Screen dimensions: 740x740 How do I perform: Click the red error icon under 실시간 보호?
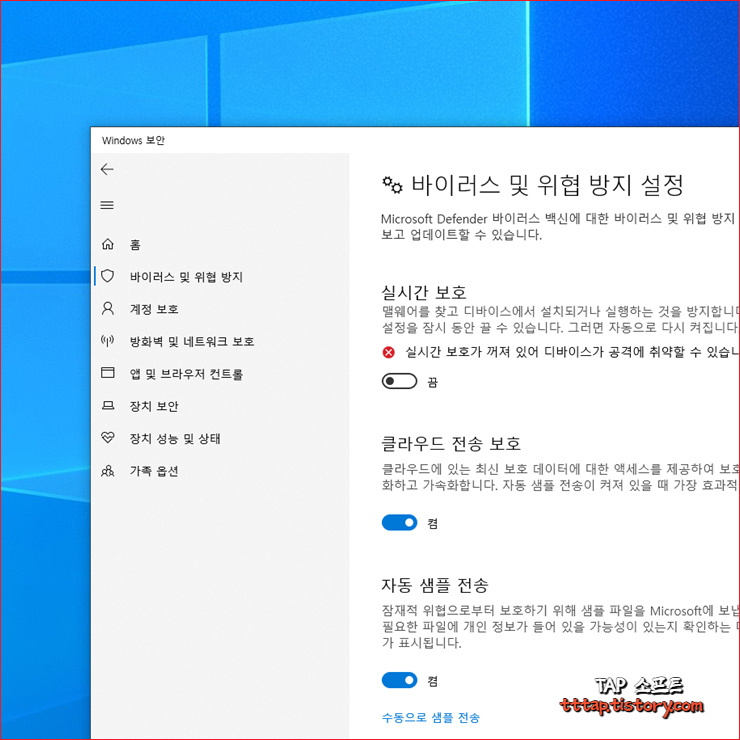click(388, 352)
